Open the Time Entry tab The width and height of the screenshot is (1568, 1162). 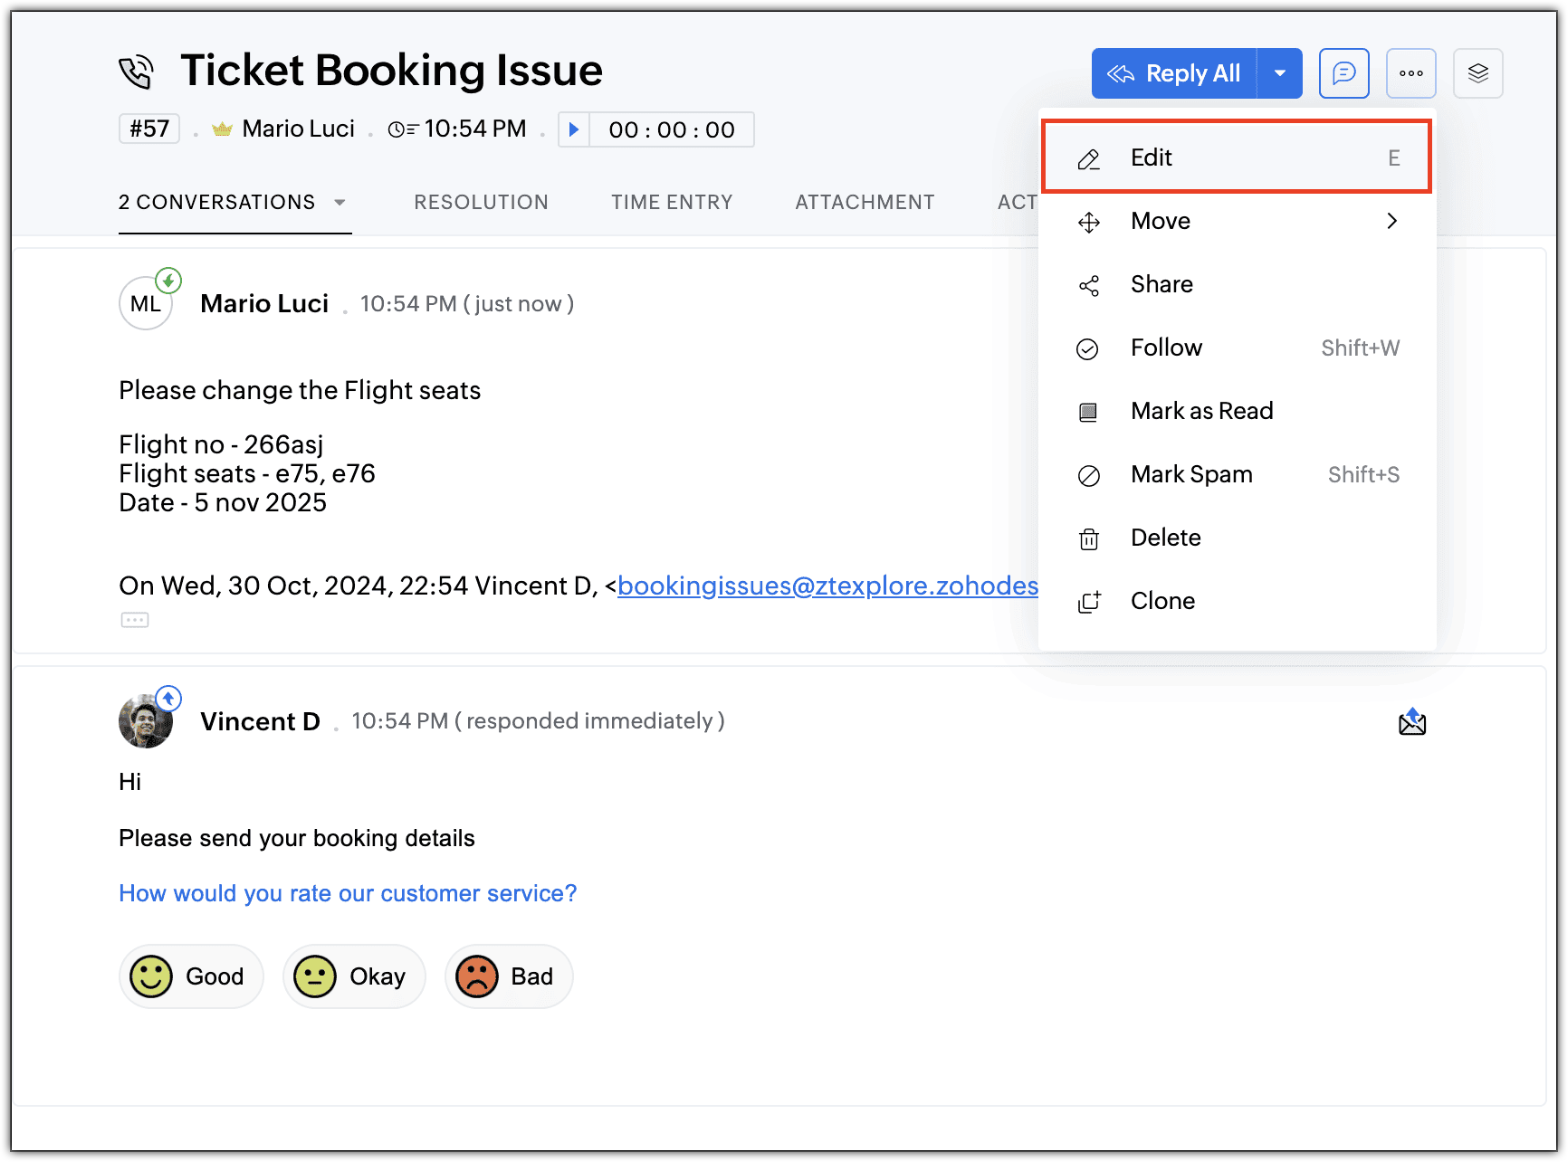tap(672, 202)
